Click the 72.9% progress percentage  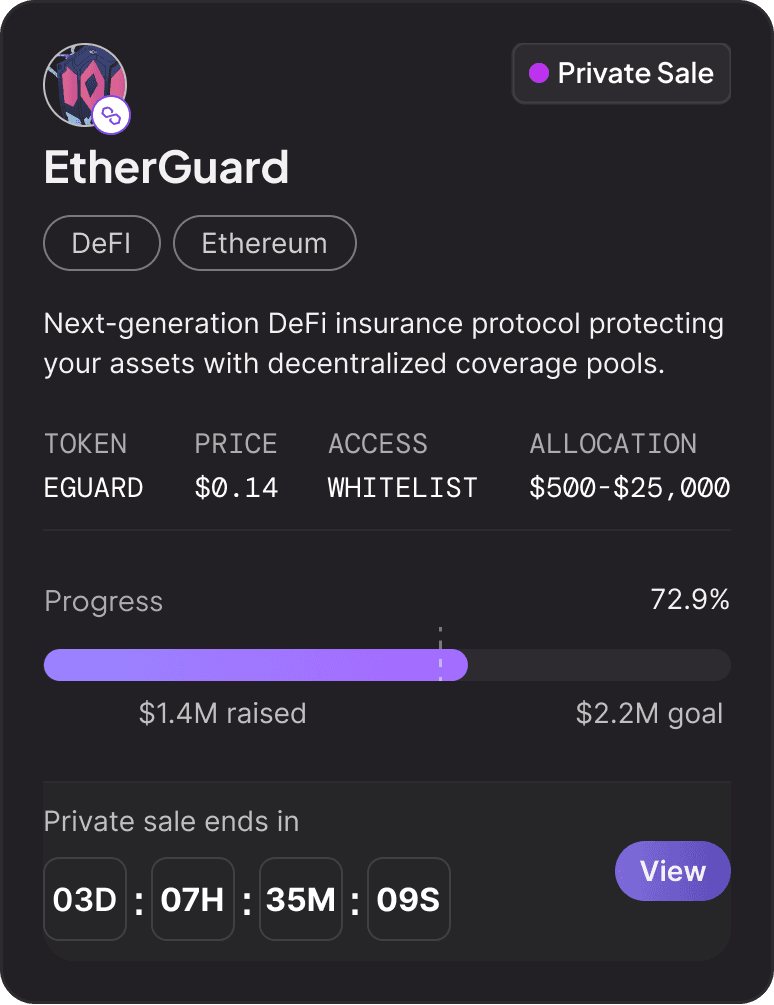pyautogui.click(x=690, y=600)
